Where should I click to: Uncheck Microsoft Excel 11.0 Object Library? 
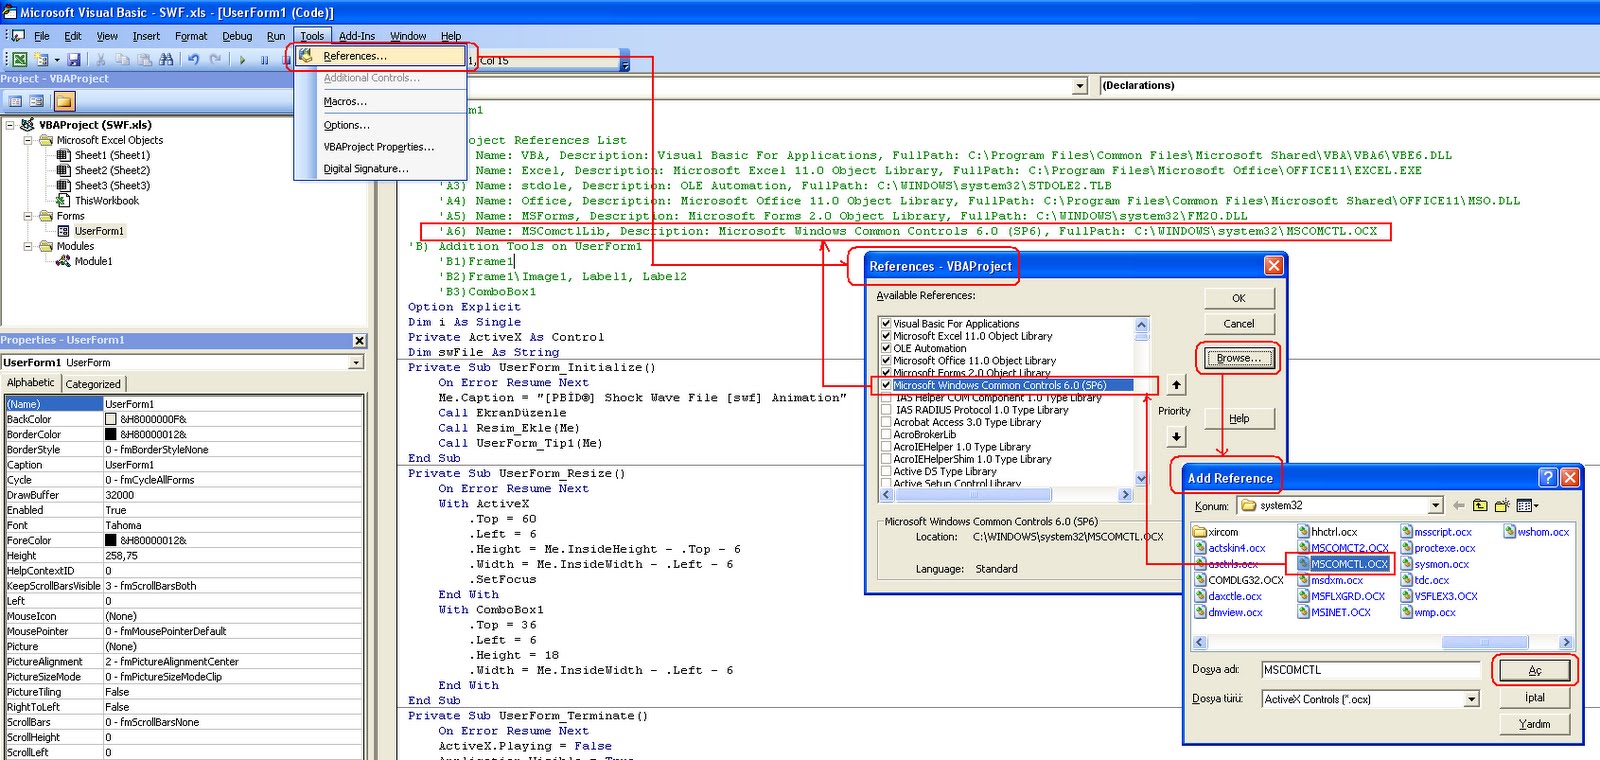pyautogui.click(x=886, y=336)
